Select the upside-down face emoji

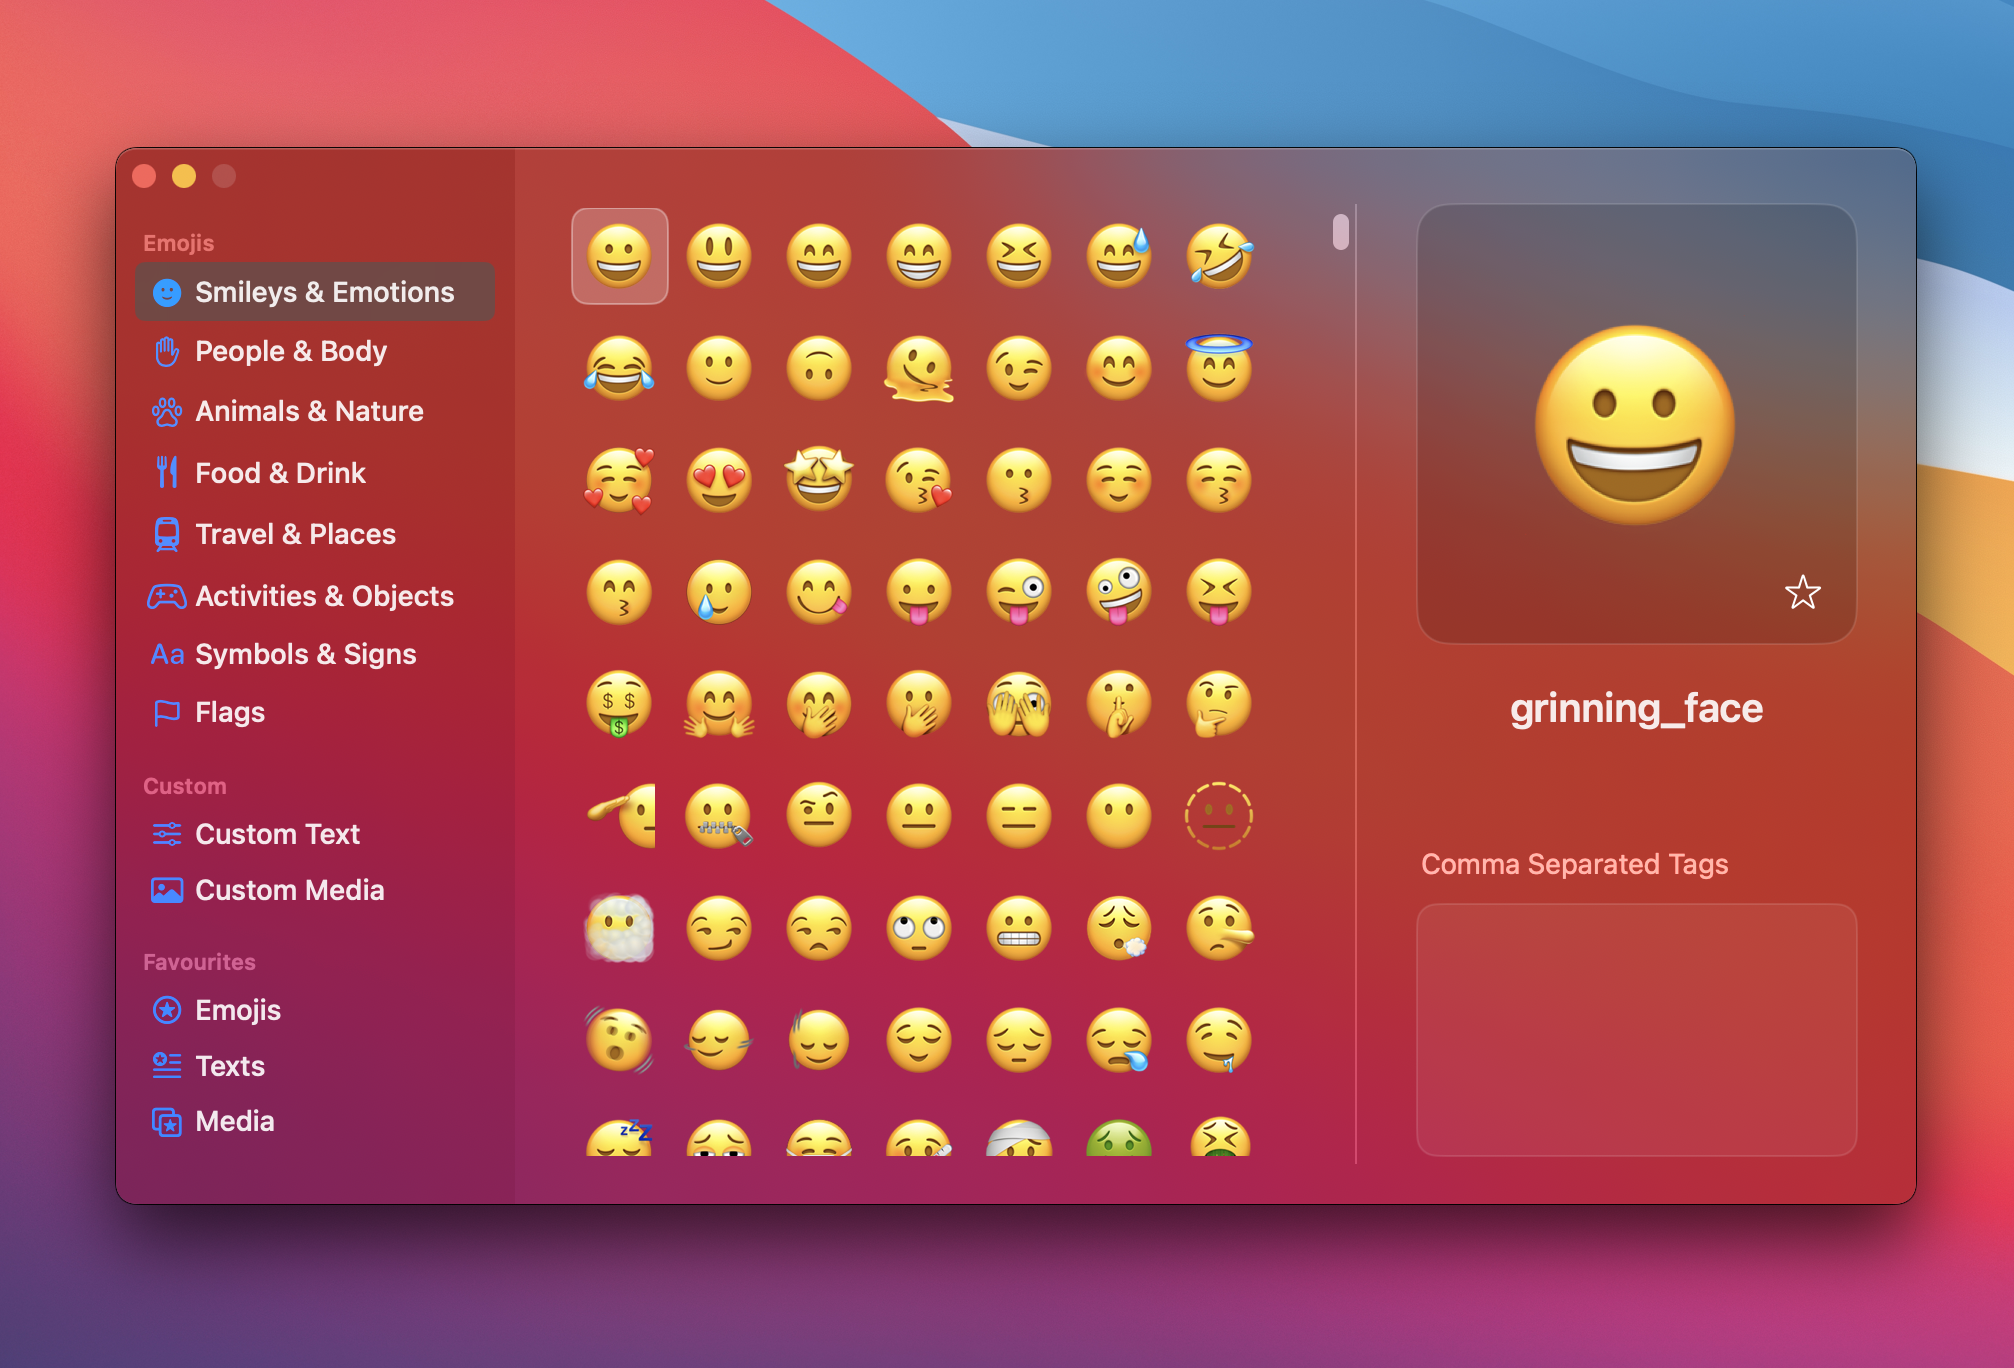coord(819,368)
